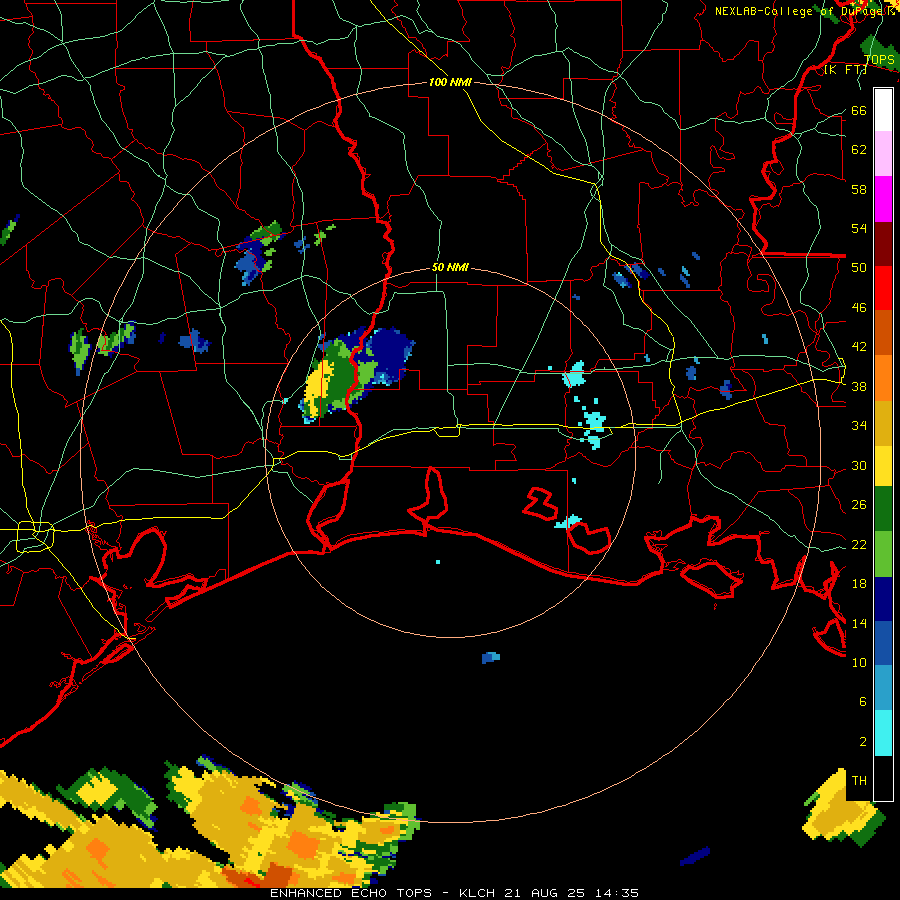Click the light pink legend swatch
This screenshot has height=900, width=900.
pyautogui.click(x=883, y=154)
